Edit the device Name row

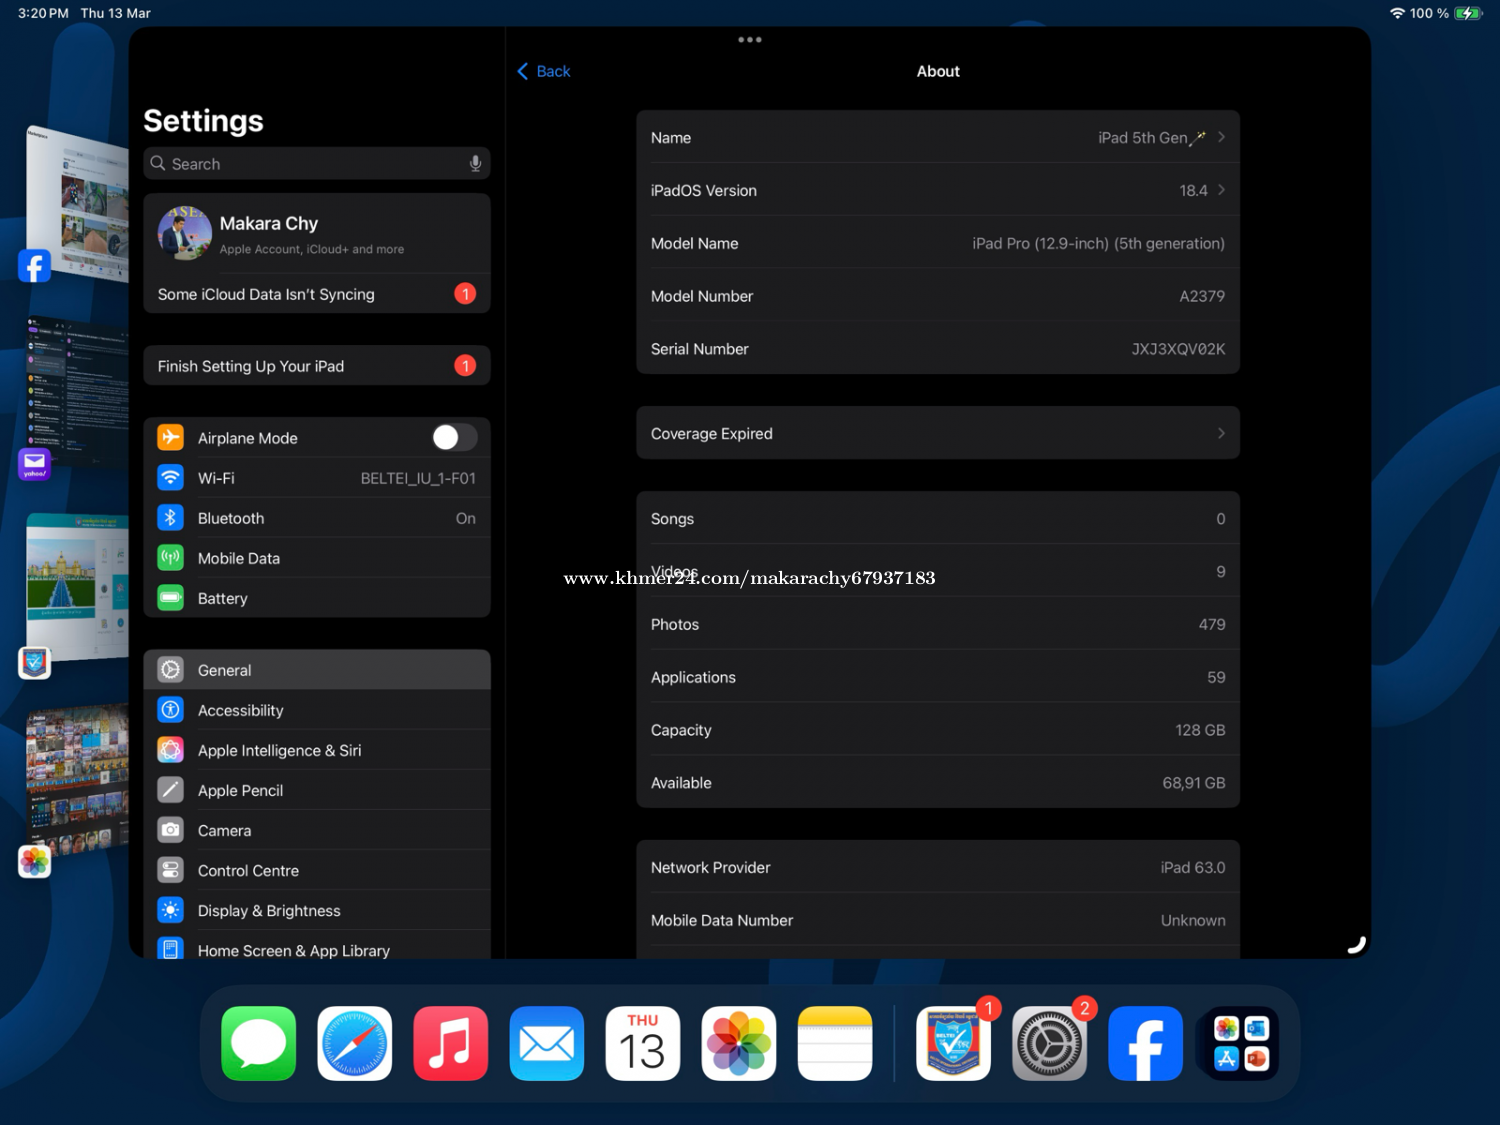pyautogui.click(x=937, y=138)
